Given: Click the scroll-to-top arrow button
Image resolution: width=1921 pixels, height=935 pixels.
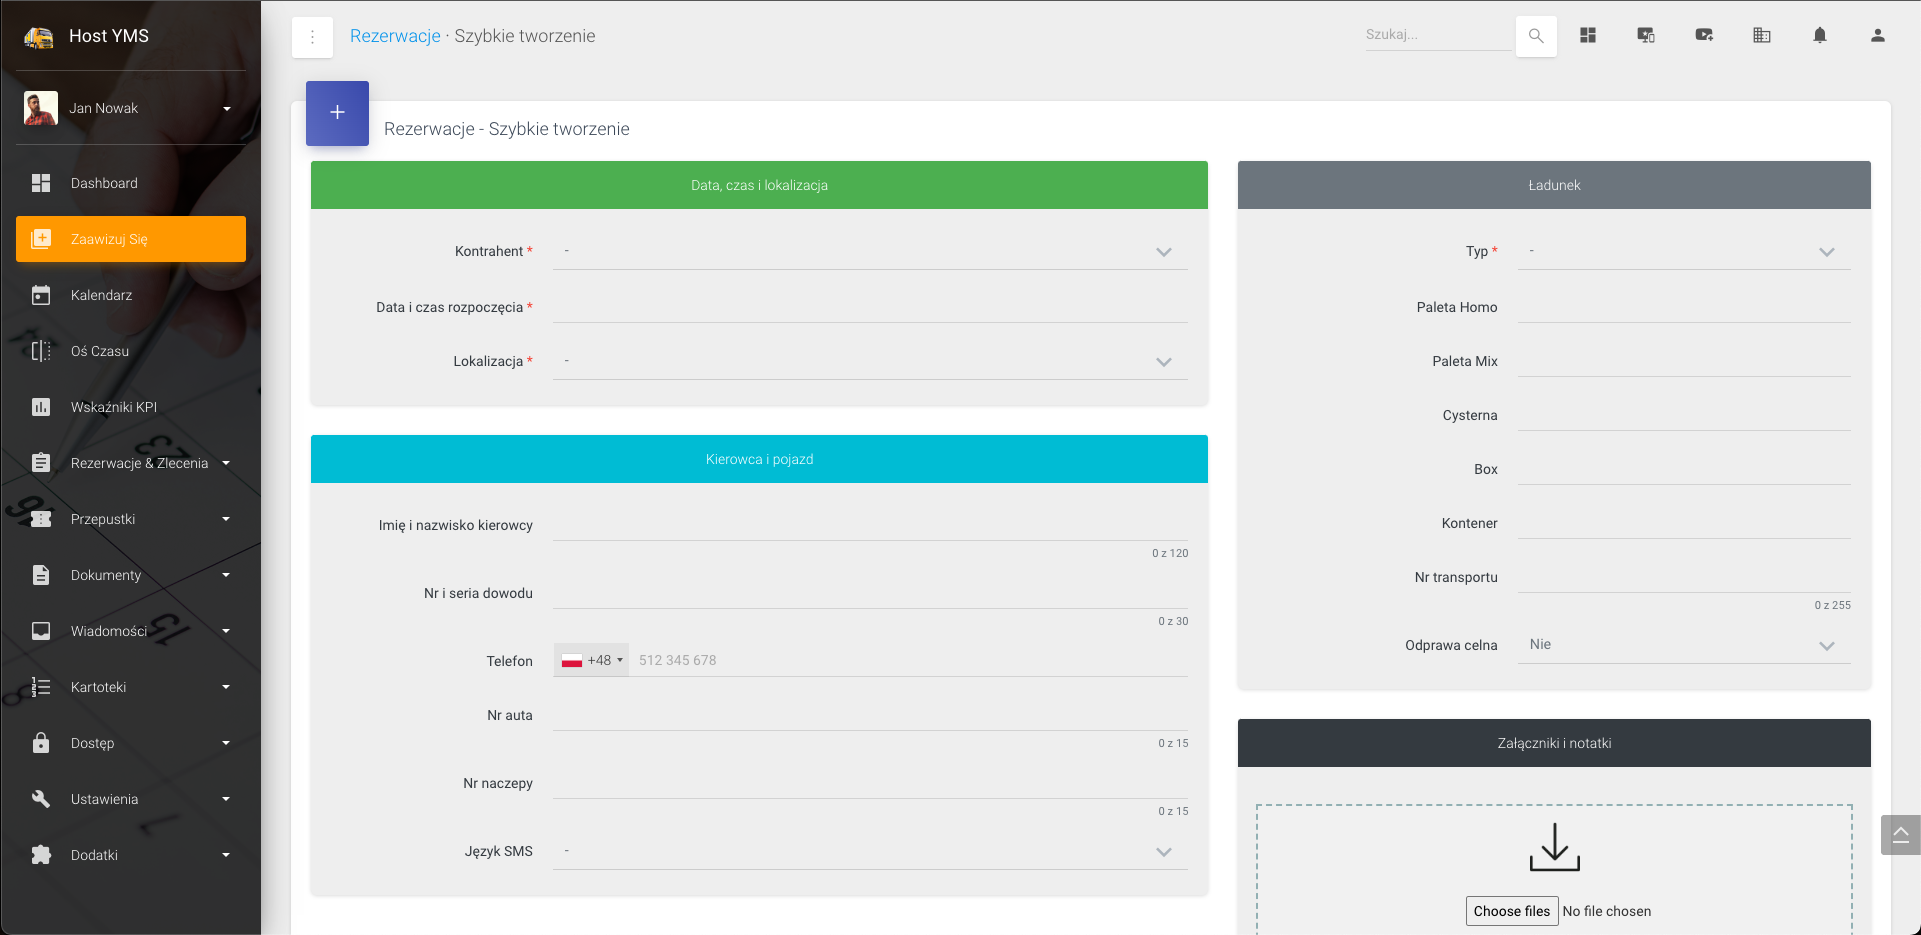Looking at the screenshot, I should point(1900,835).
